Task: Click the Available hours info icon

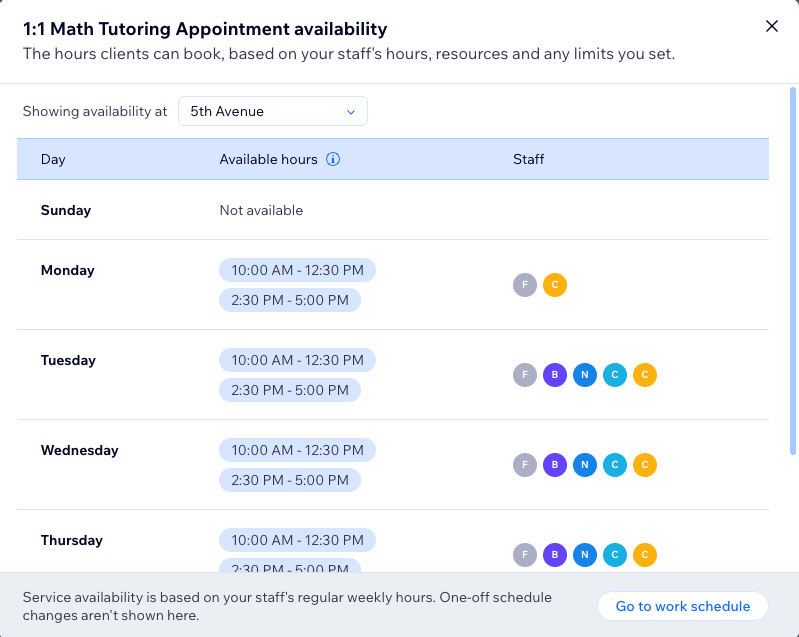Action: [333, 159]
